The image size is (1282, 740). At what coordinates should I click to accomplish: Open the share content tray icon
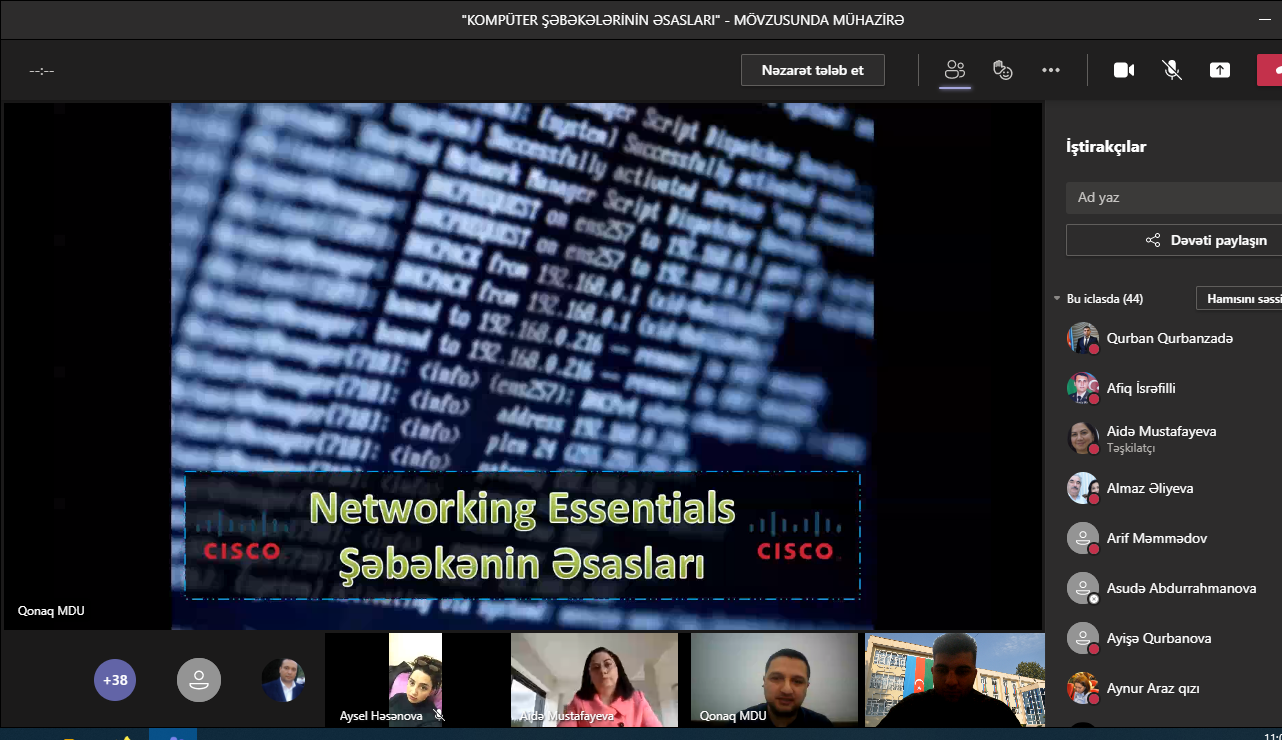click(1220, 70)
